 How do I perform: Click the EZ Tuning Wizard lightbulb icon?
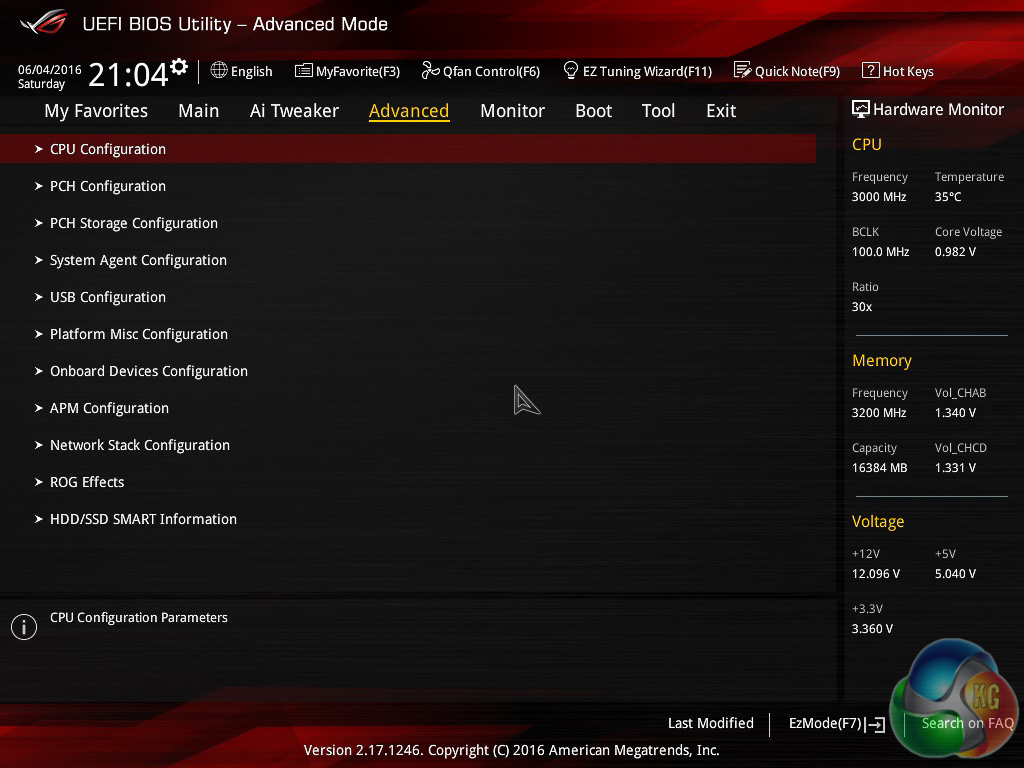click(x=571, y=70)
